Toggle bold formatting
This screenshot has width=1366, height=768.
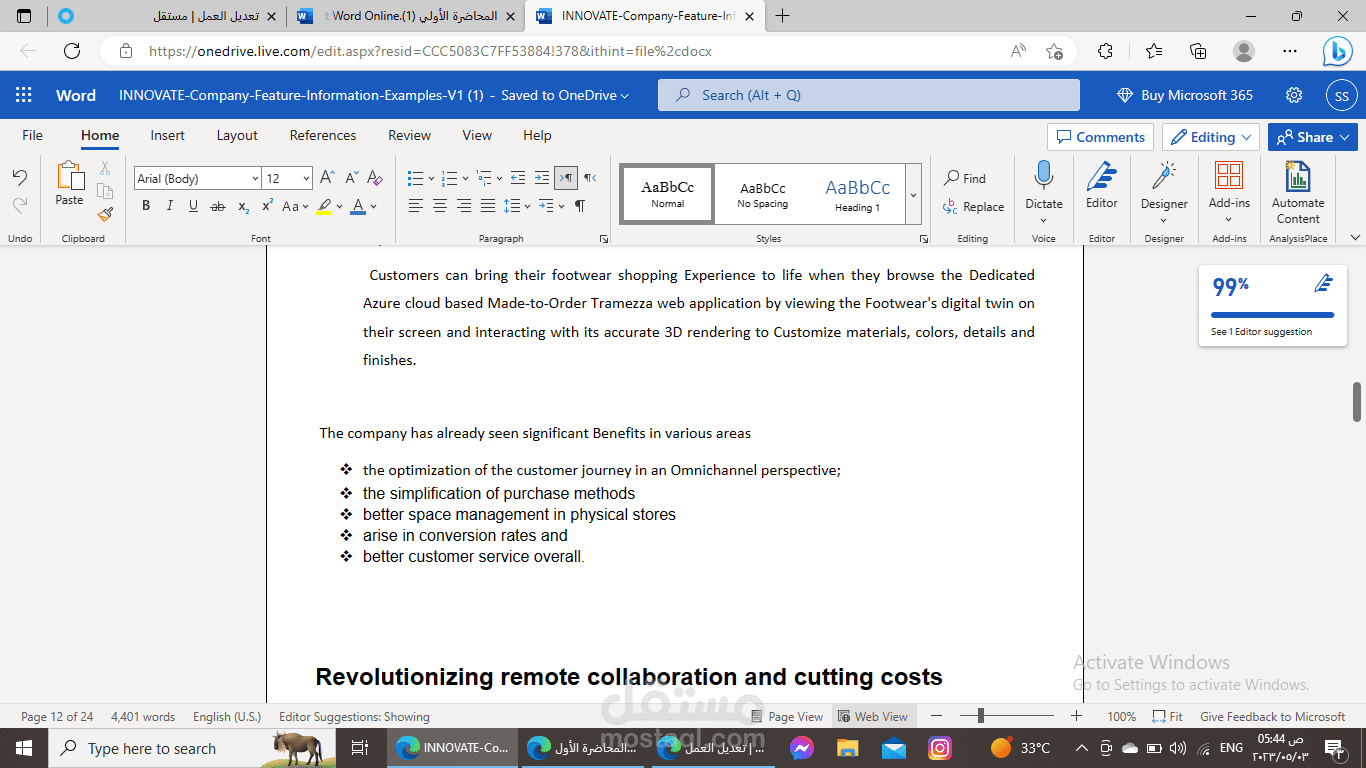click(146, 206)
